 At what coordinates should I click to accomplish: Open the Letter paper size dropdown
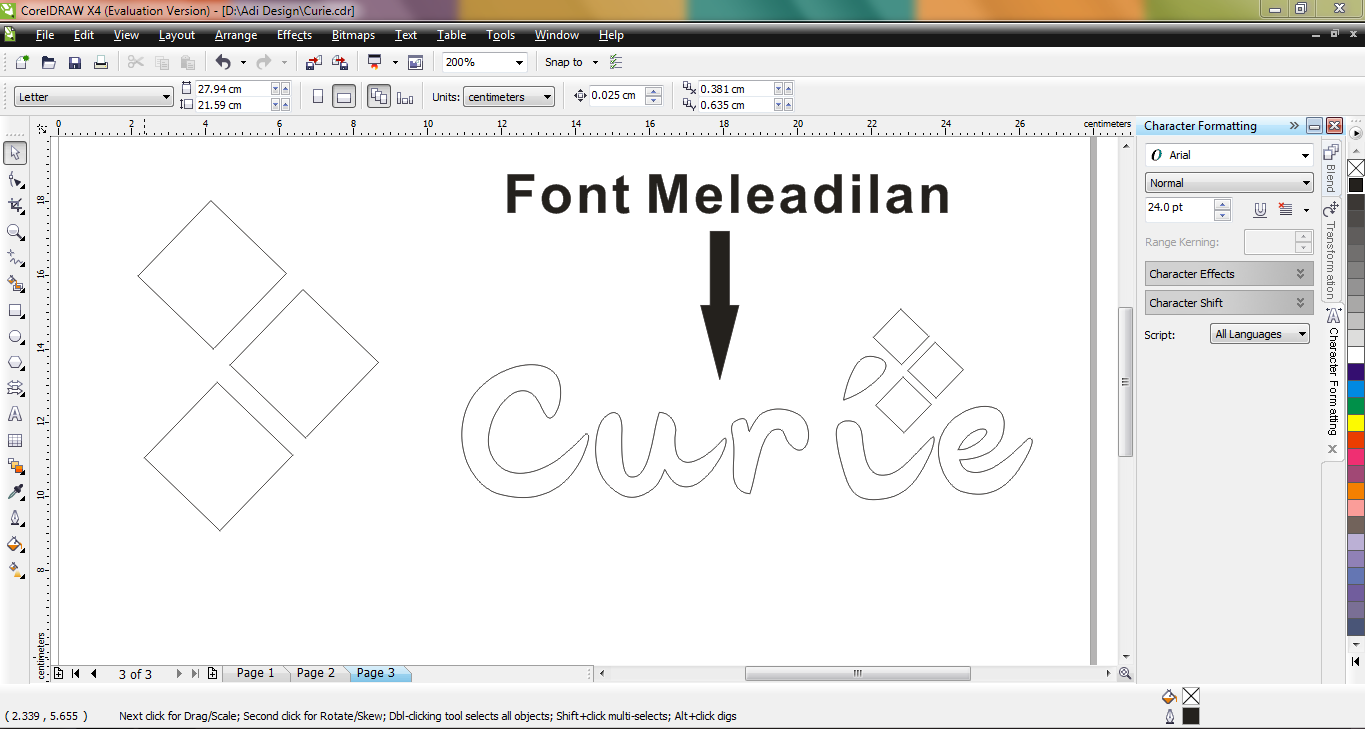[x=167, y=97]
